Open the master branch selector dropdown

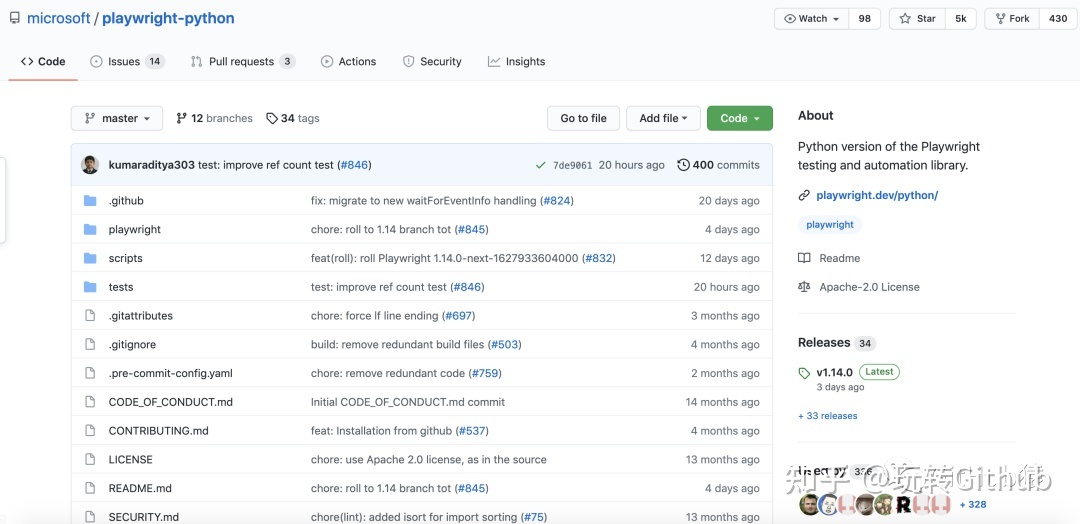pyautogui.click(x=117, y=118)
